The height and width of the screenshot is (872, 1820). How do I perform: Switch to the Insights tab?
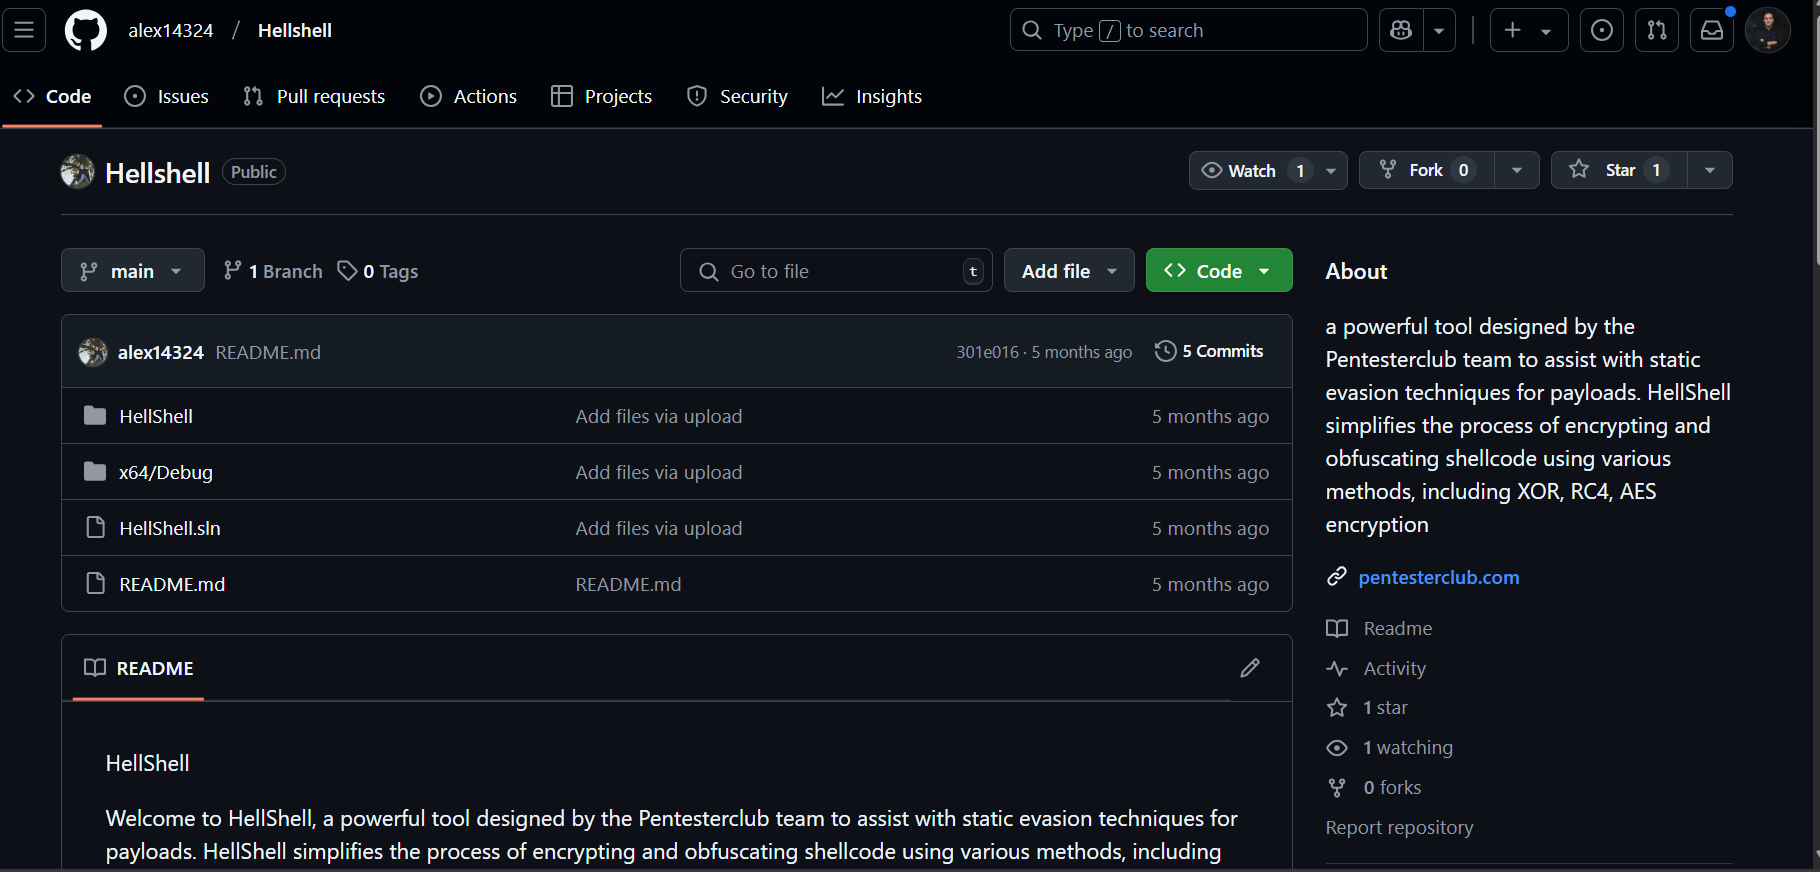click(x=872, y=96)
